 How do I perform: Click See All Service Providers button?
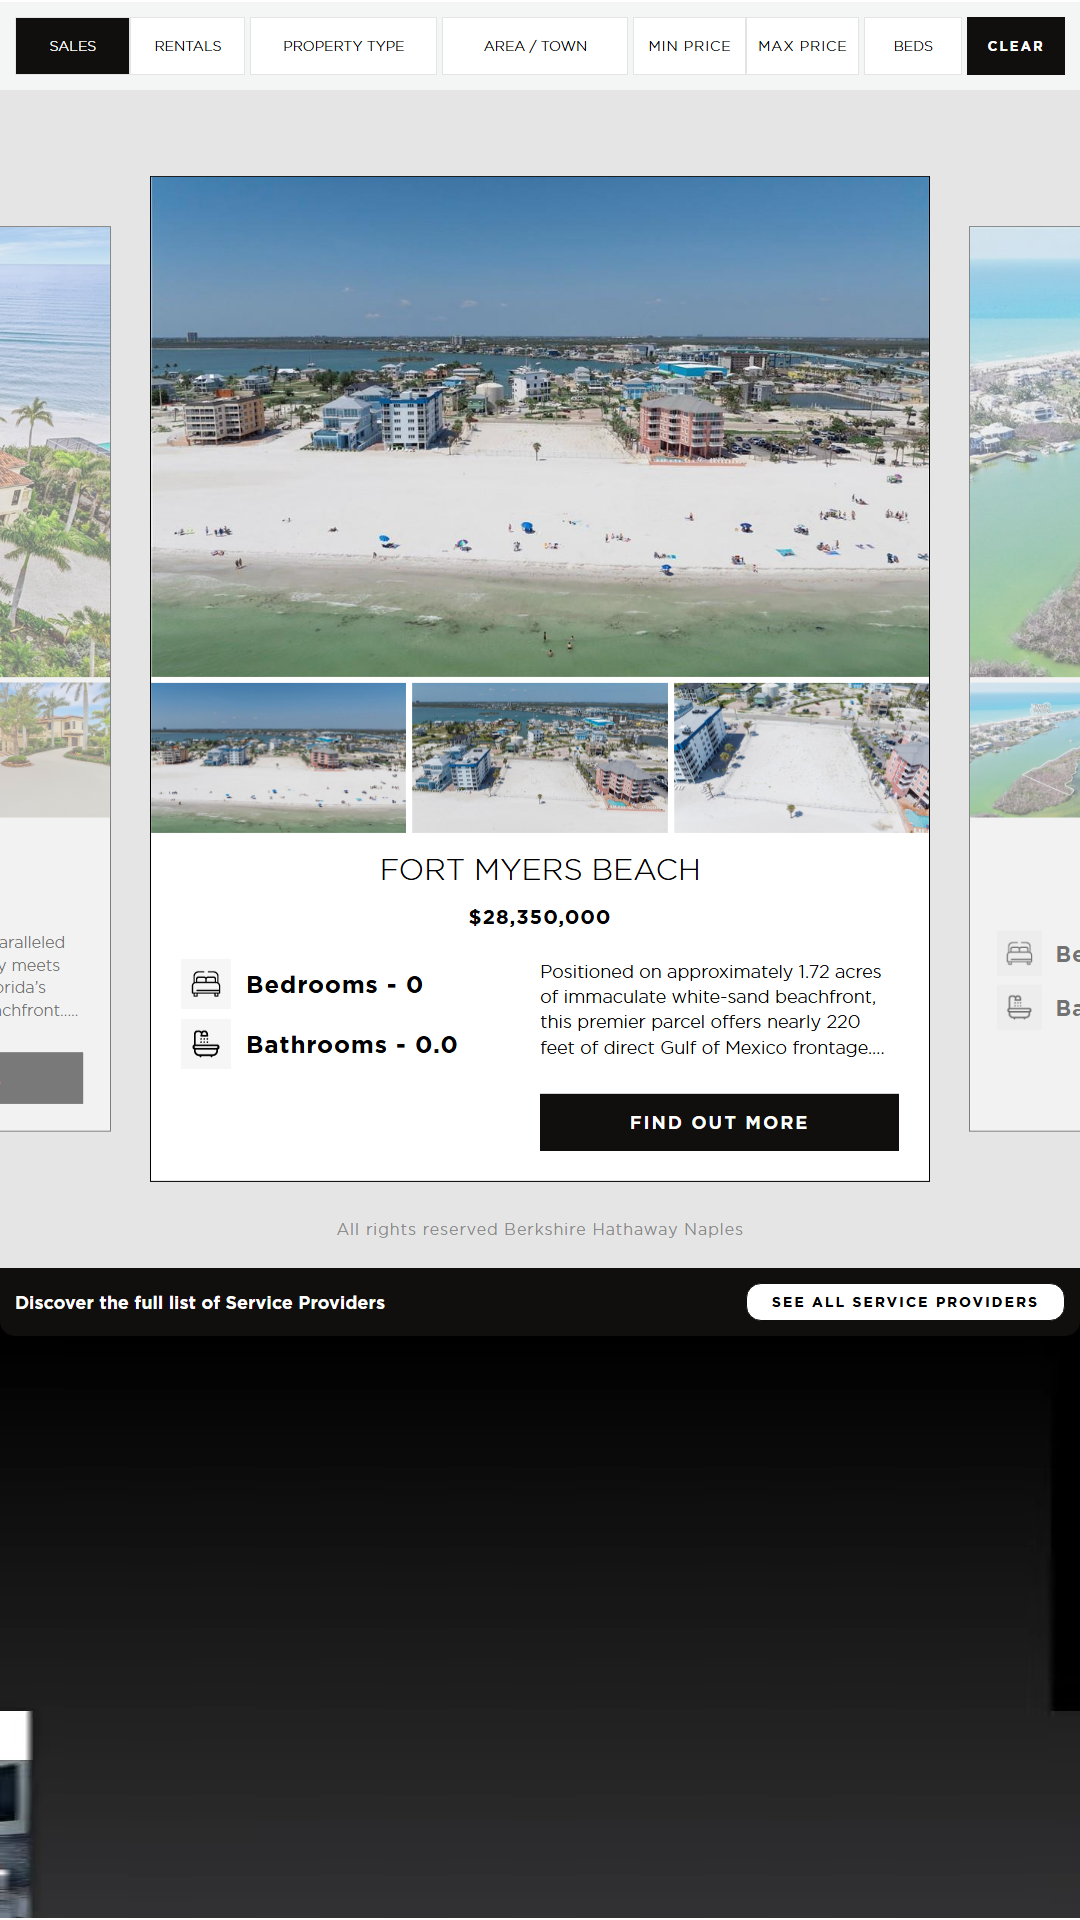(x=905, y=1302)
